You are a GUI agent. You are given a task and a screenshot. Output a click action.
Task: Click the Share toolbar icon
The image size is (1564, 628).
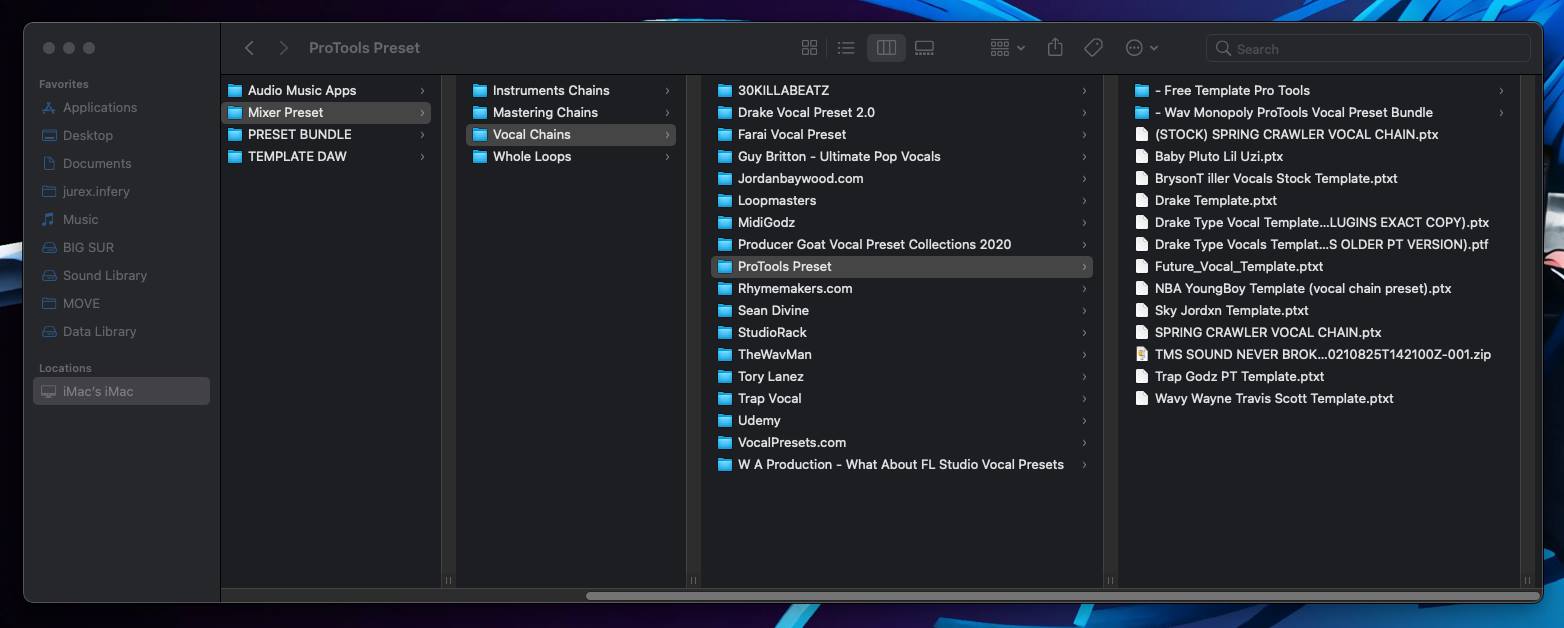[1055, 48]
